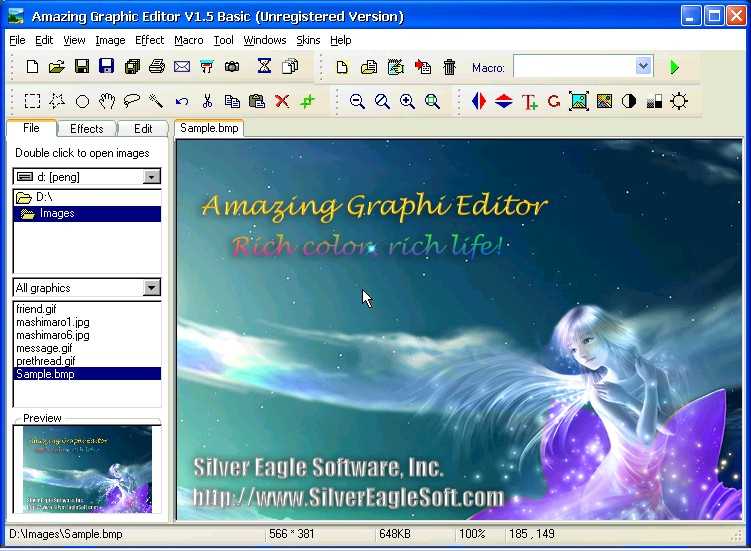The image size is (751, 551).
Task: Open a file with the folder icon
Action: [x=57, y=67]
